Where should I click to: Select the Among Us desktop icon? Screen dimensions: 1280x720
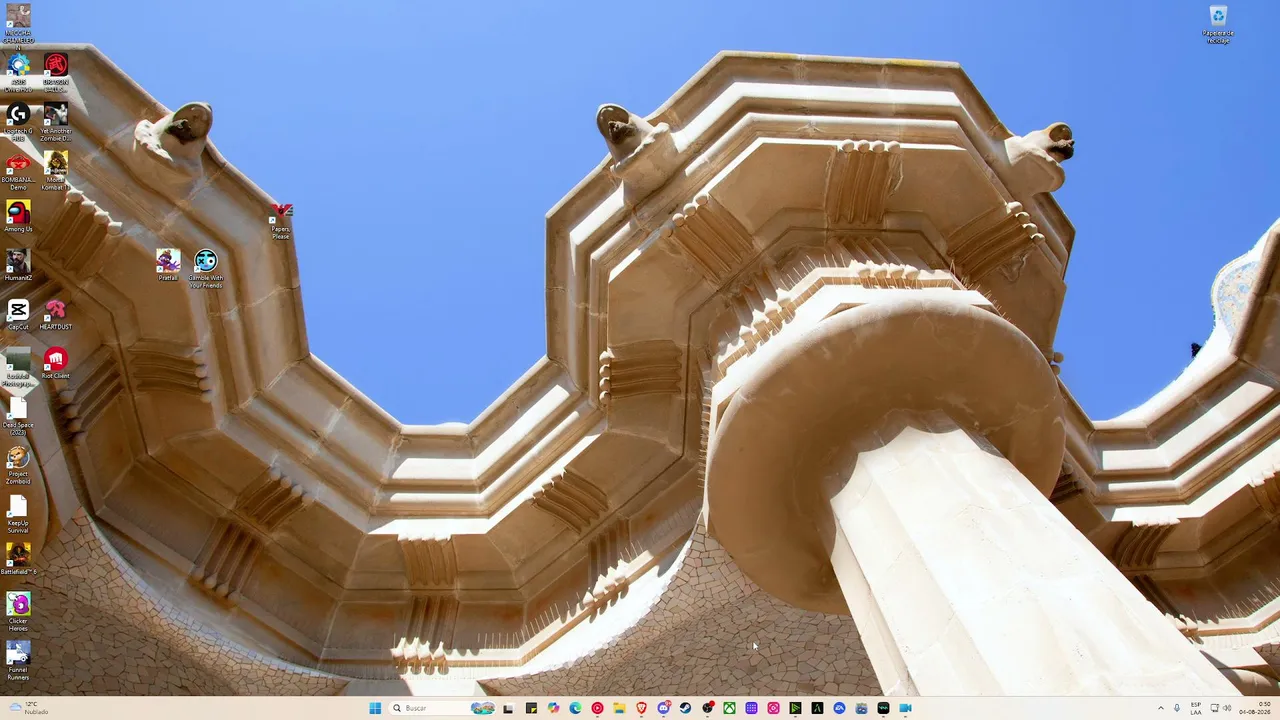tap(18, 217)
